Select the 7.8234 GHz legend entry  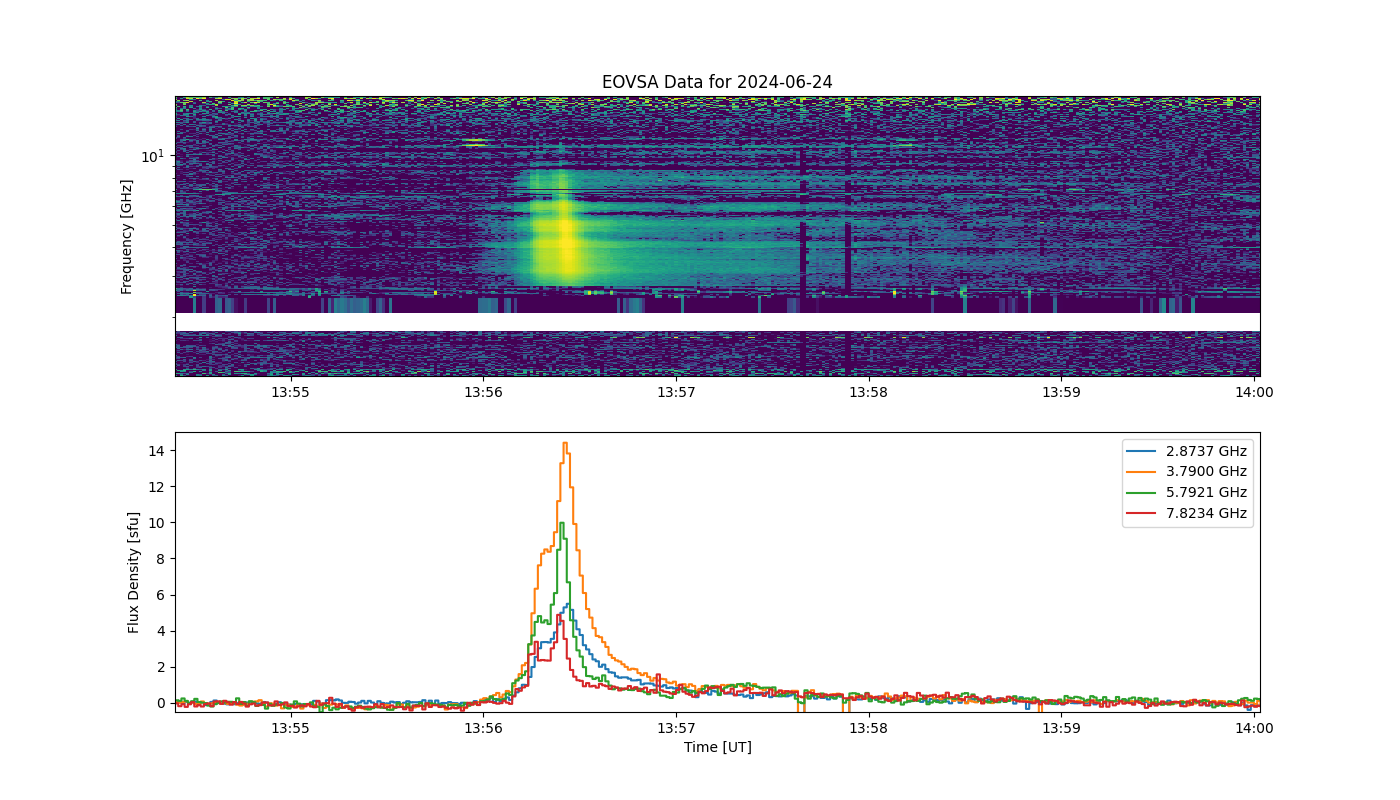[x=1187, y=514]
